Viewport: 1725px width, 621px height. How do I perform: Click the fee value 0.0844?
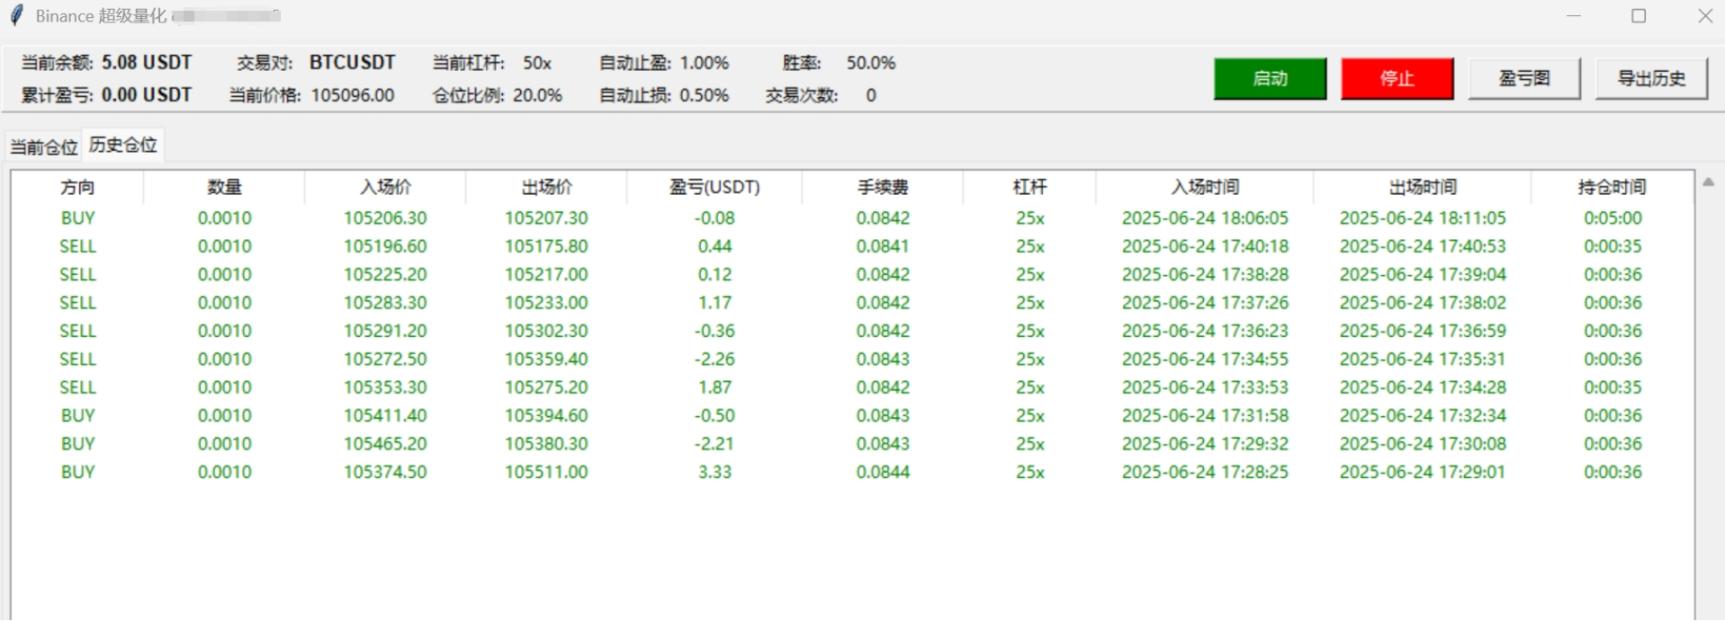(x=882, y=472)
